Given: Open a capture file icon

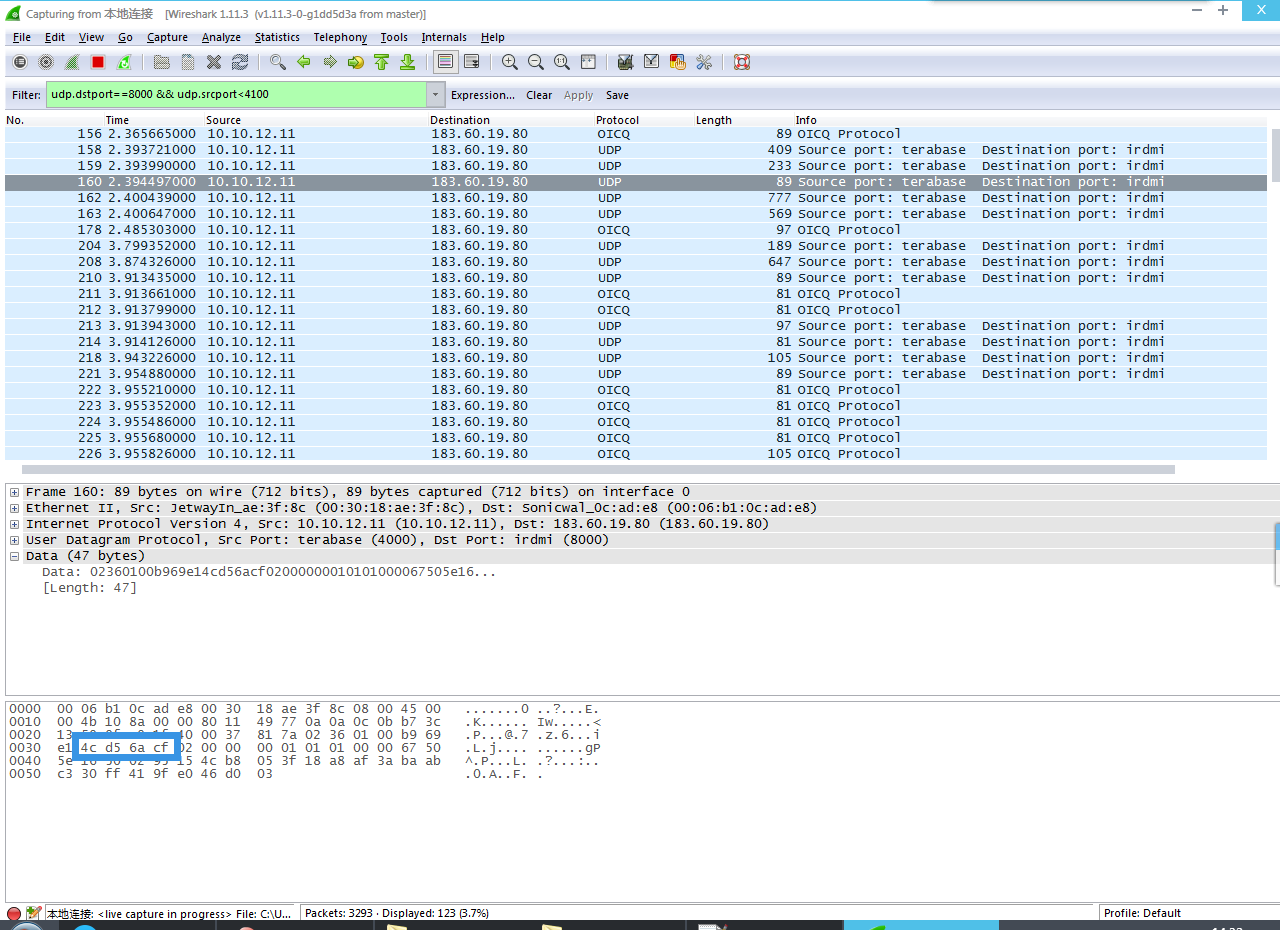Looking at the screenshot, I should (x=162, y=62).
